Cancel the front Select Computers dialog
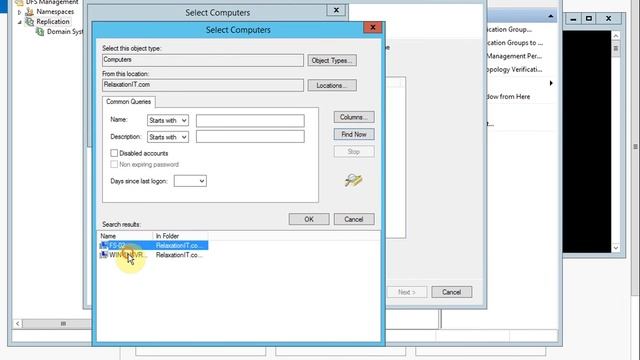 (x=354, y=219)
